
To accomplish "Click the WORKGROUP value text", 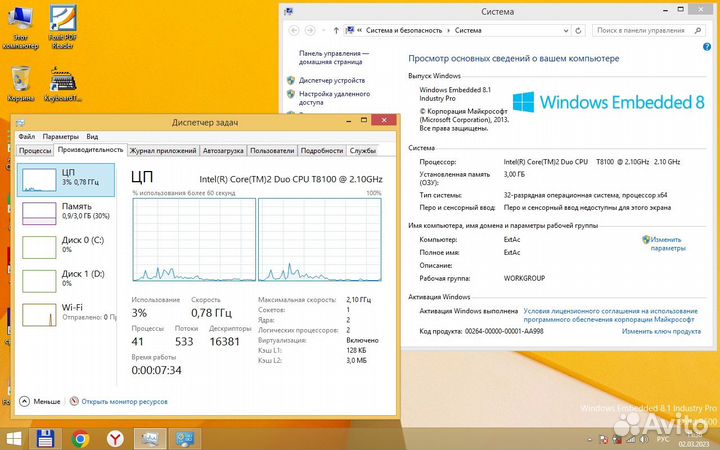I will 524,278.
